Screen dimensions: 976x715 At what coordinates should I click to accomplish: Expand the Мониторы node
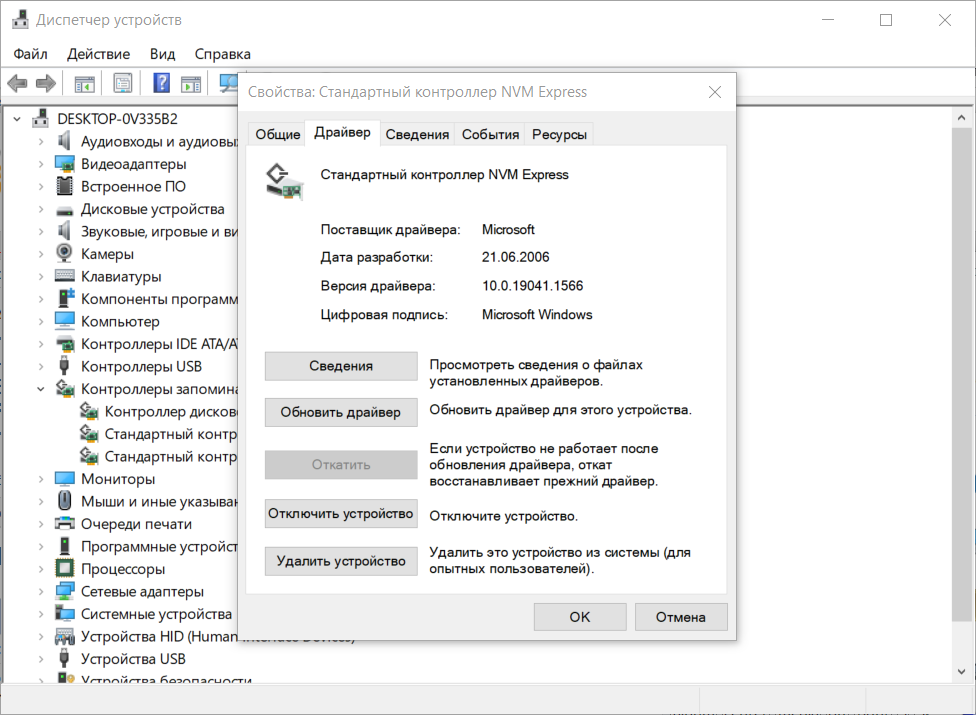(x=41, y=479)
